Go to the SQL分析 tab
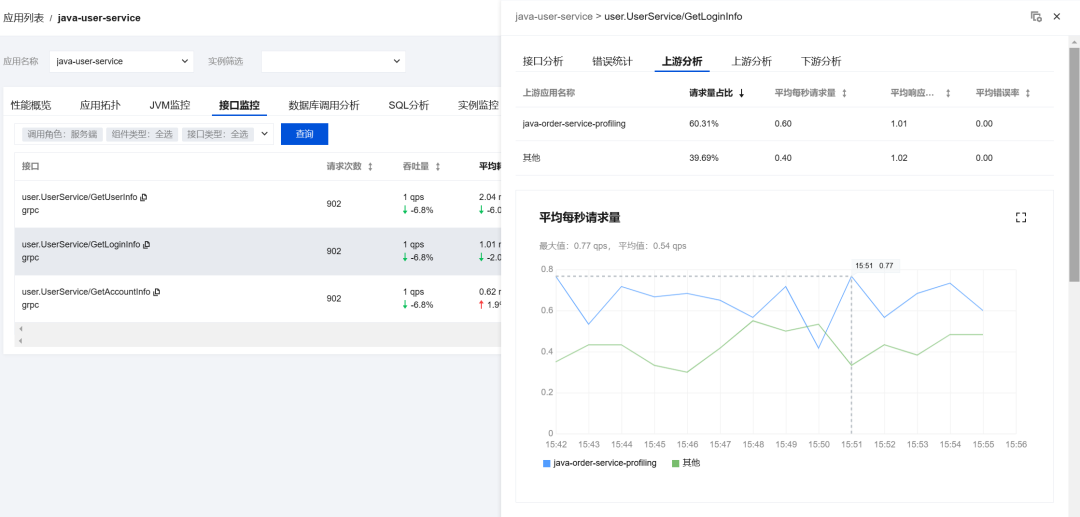 tap(408, 105)
